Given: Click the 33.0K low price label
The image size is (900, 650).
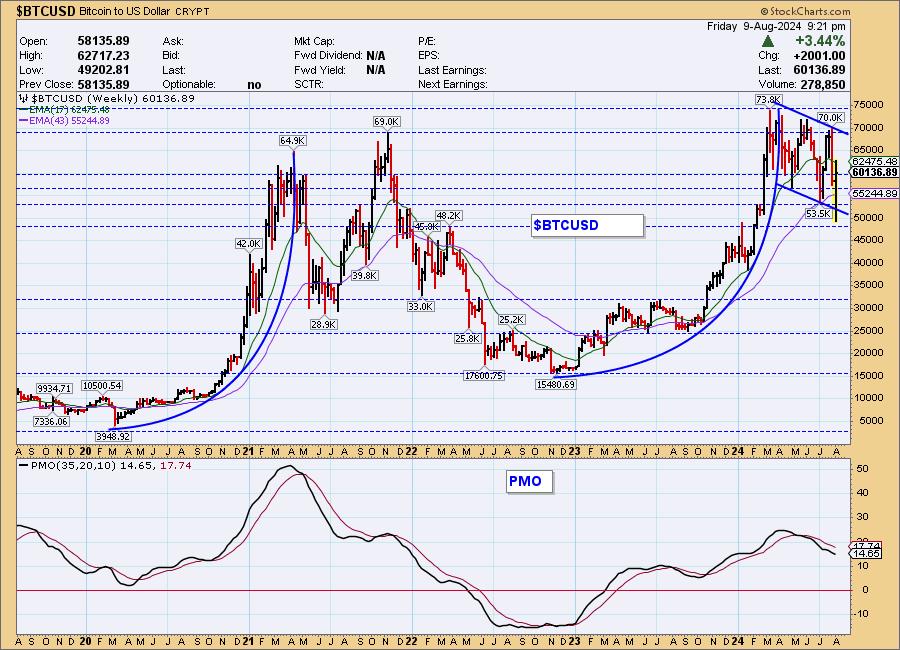Looking at the screenshot, I should point(421,307).
